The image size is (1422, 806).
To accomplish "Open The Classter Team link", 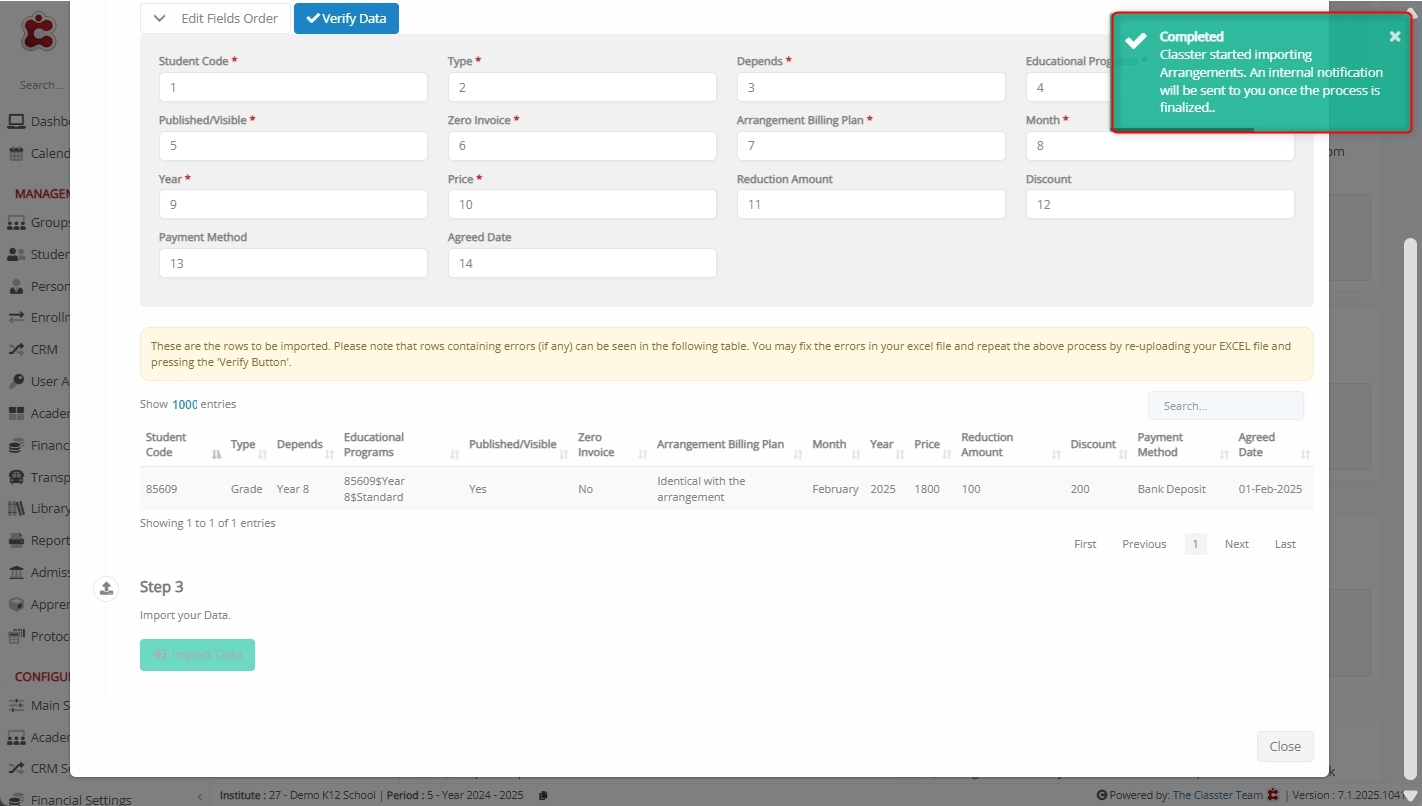I will coord(1217,796).
